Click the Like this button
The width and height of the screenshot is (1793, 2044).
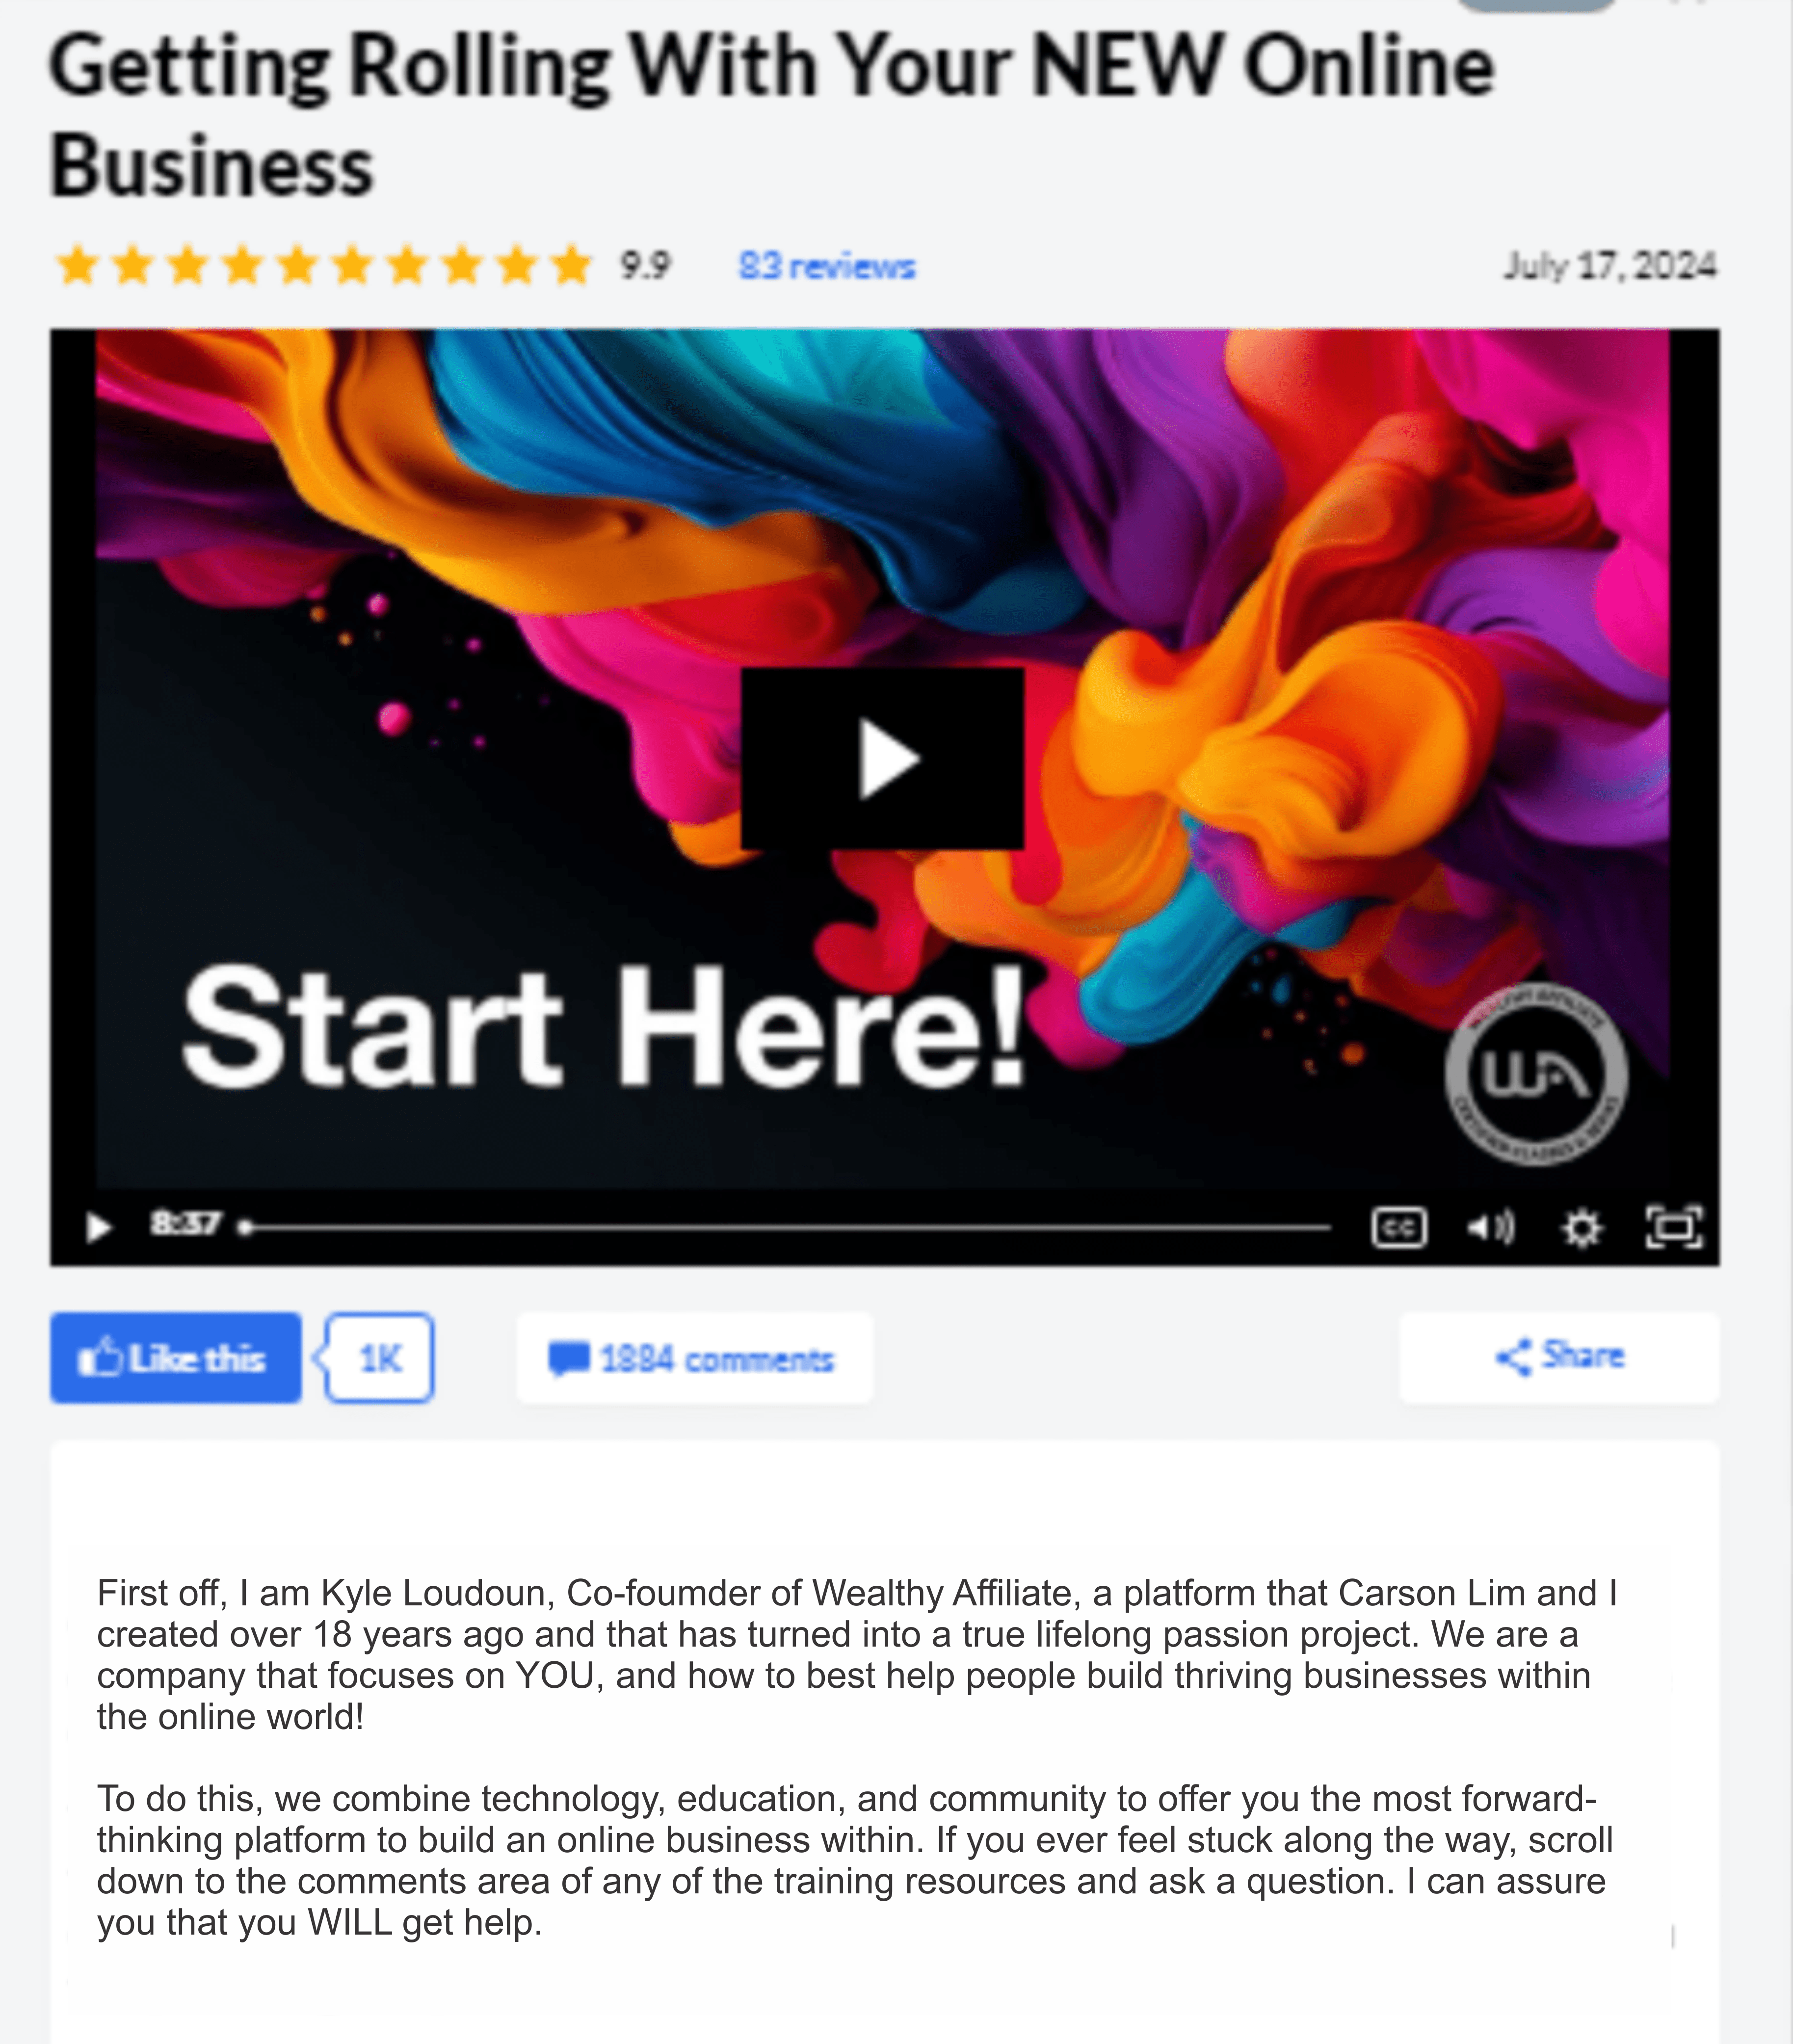coord(176,1358)
